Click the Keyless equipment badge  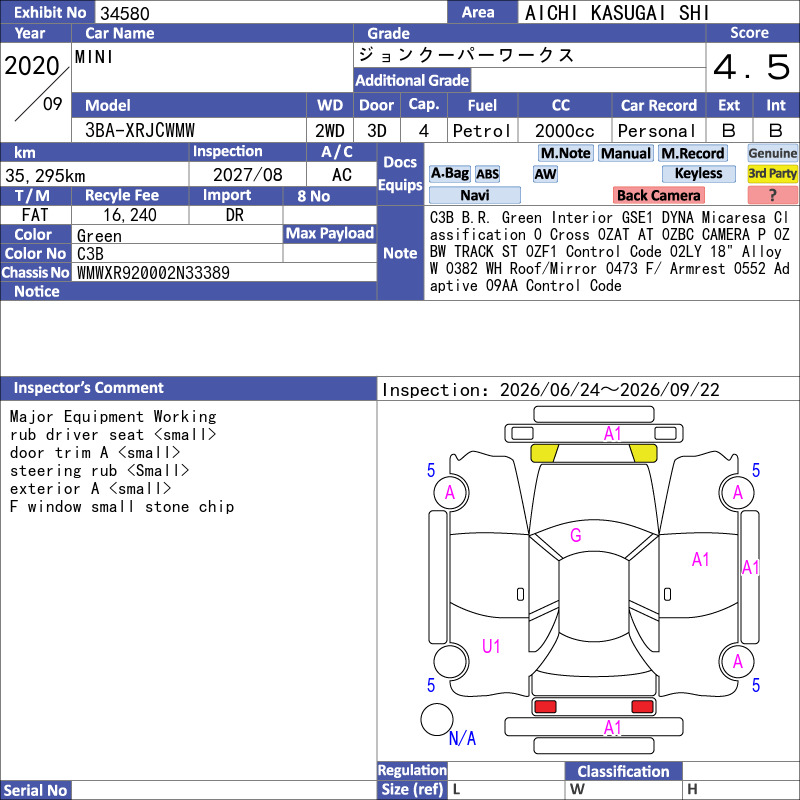[x=698, y=173]
